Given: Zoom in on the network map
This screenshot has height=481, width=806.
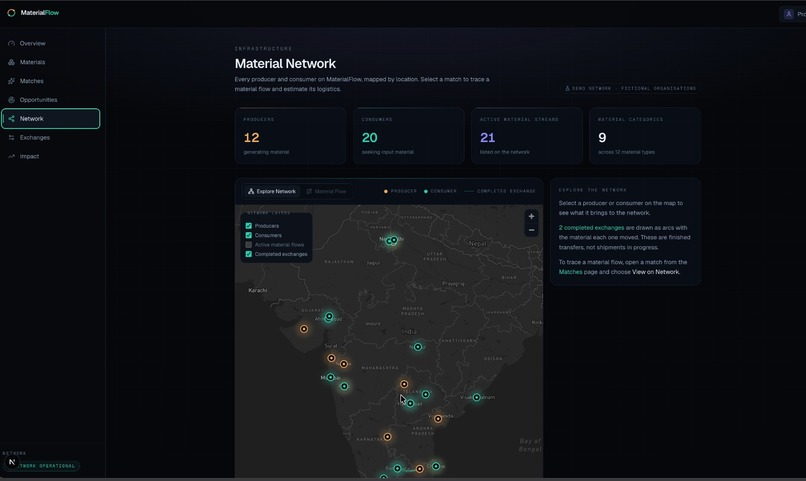Looking at the screenshot, I should (531, 216).
